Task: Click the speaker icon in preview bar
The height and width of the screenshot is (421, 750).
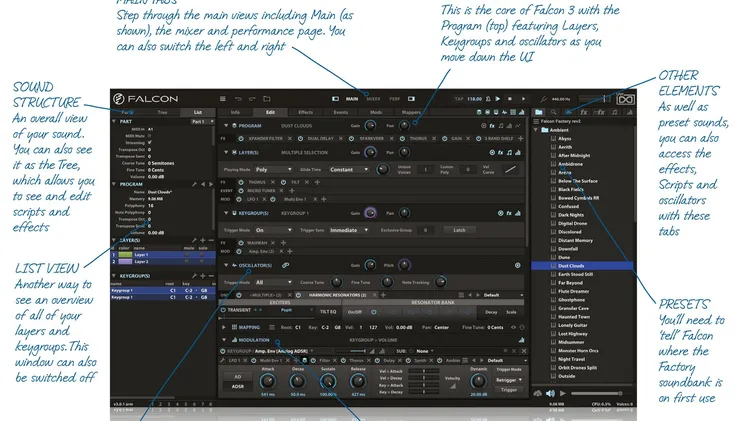Action: click(x=551, y=393)
